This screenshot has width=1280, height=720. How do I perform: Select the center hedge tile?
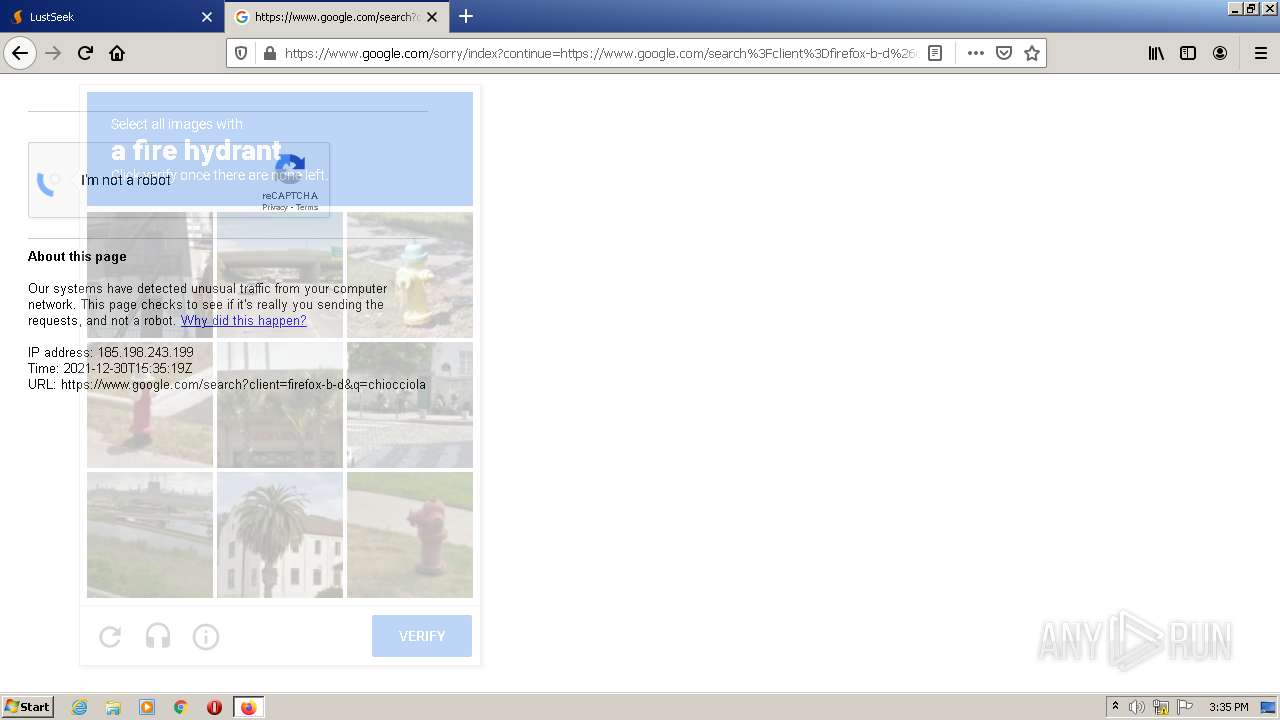[x=280, y=405]
